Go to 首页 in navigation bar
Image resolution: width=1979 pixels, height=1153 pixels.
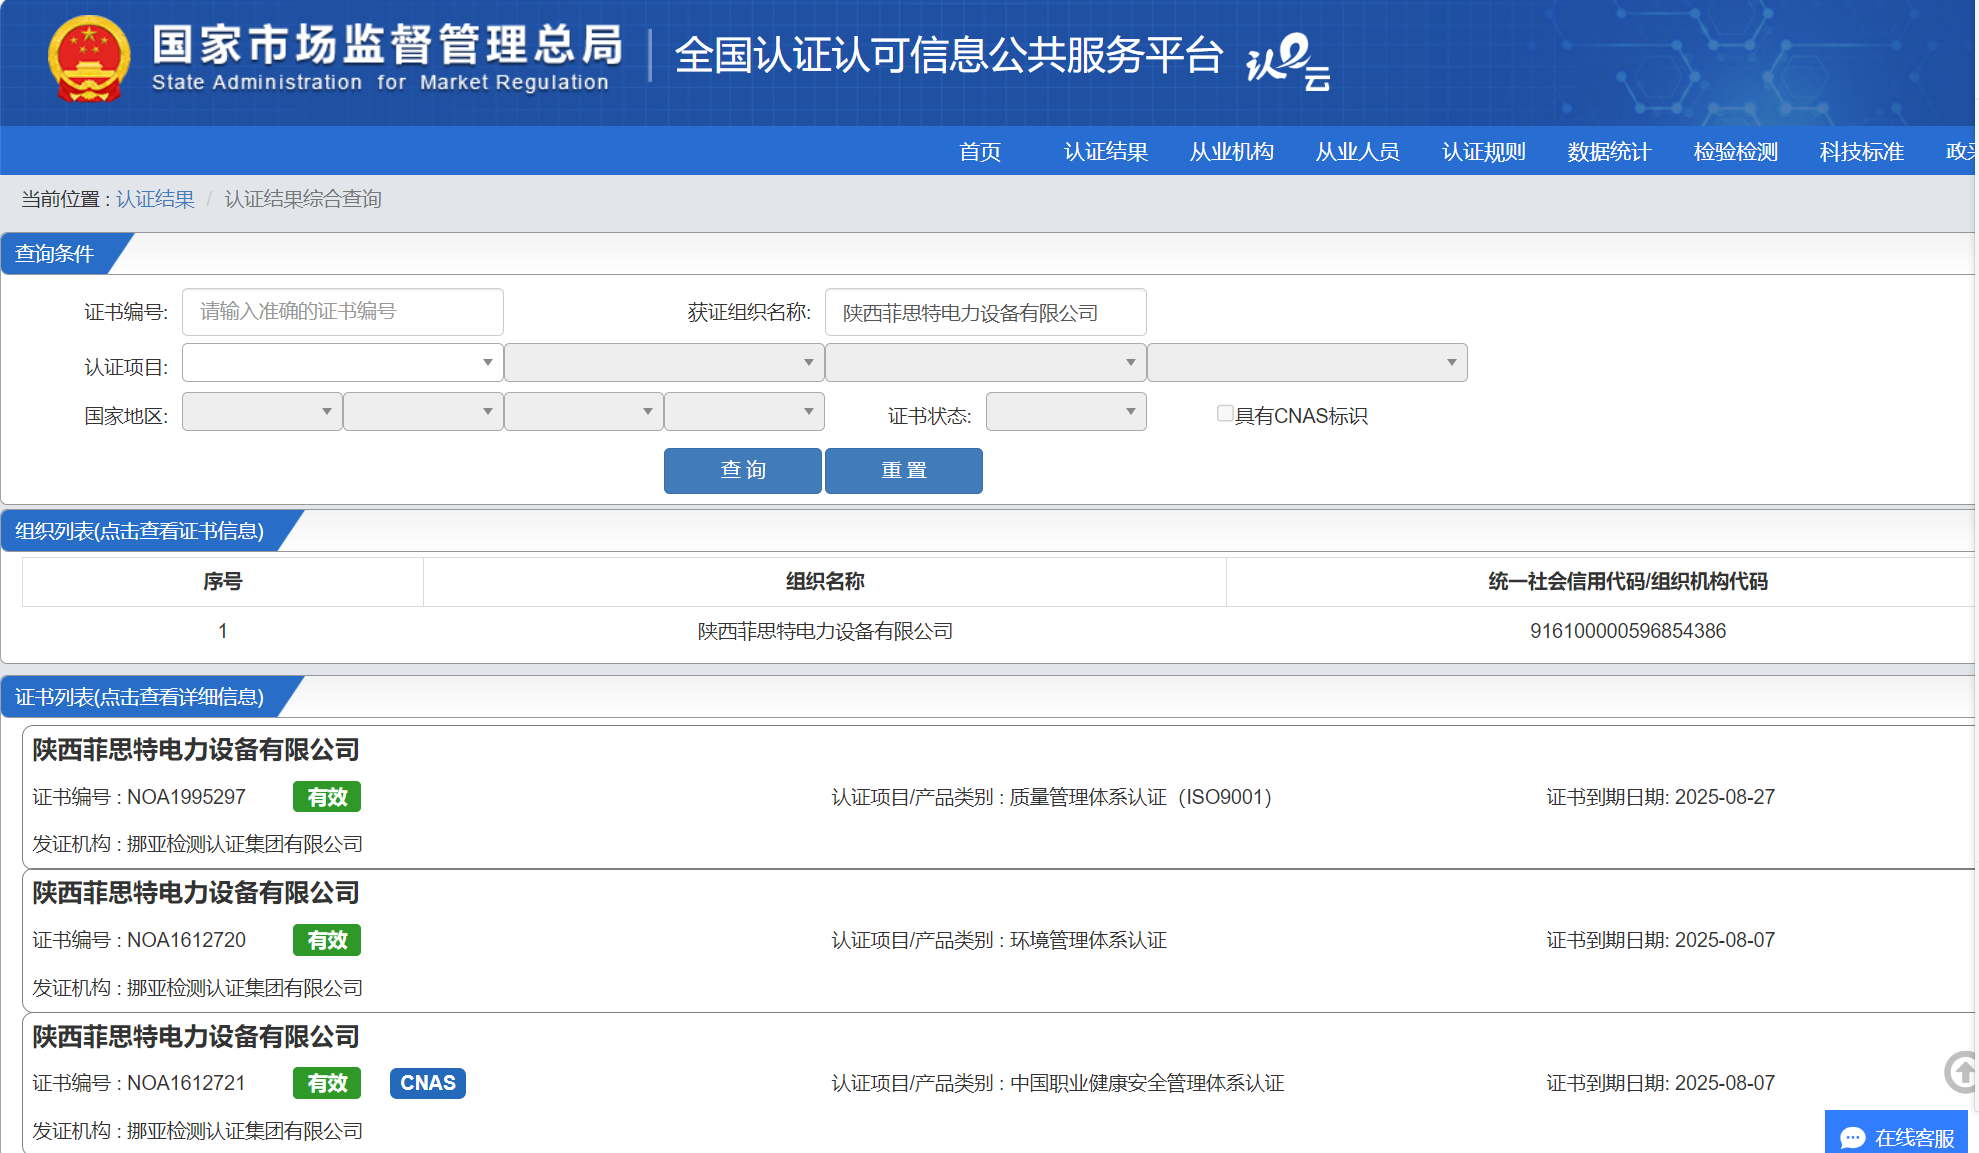[980, 151]
